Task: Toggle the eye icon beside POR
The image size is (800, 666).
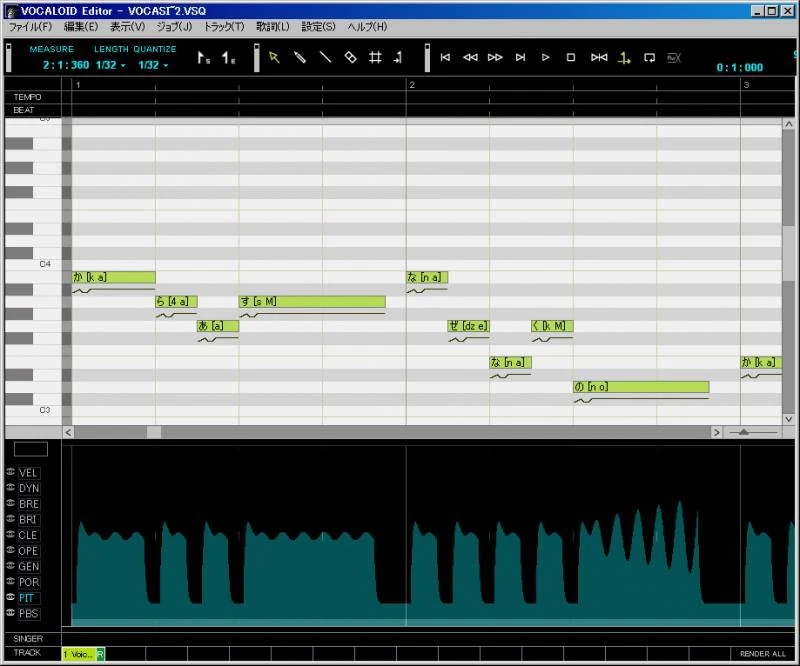Action: pyautogui.click(x=10, y=581)
